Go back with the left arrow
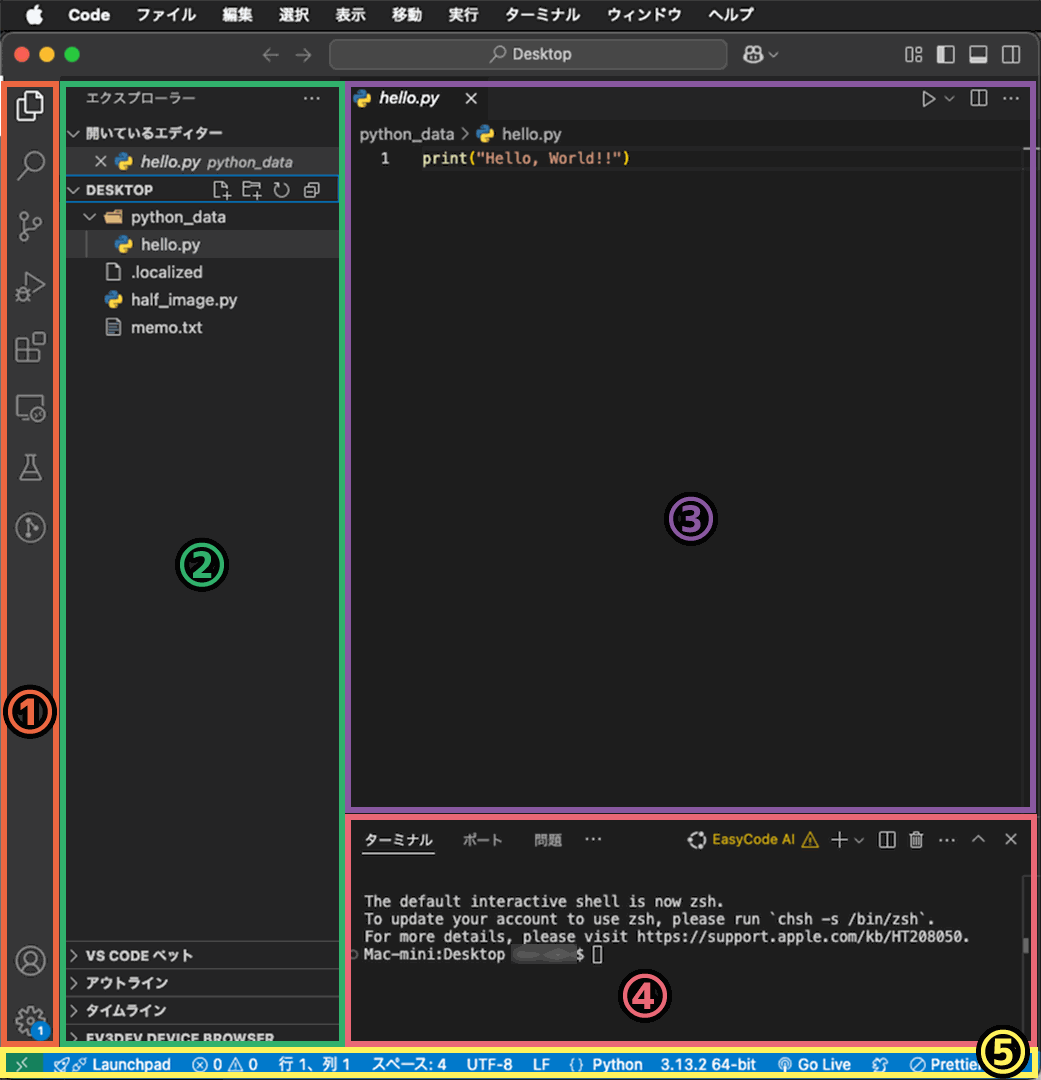 tap(271, 54)
